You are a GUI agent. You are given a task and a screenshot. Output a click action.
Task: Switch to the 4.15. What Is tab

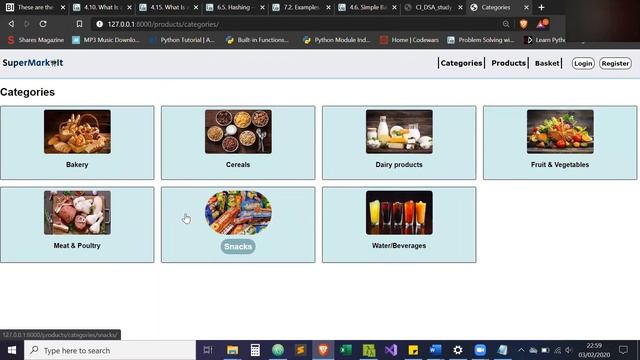tap(169, 7)
